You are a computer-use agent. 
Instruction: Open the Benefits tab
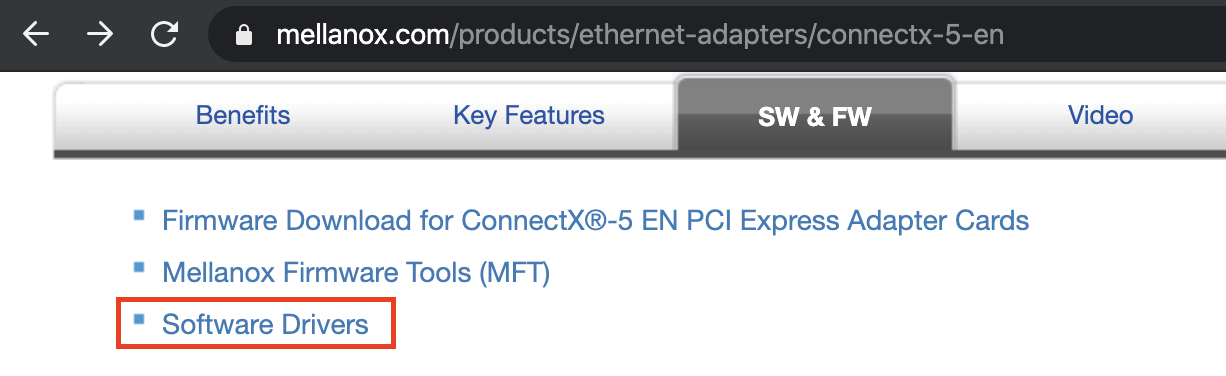point(243,115)
